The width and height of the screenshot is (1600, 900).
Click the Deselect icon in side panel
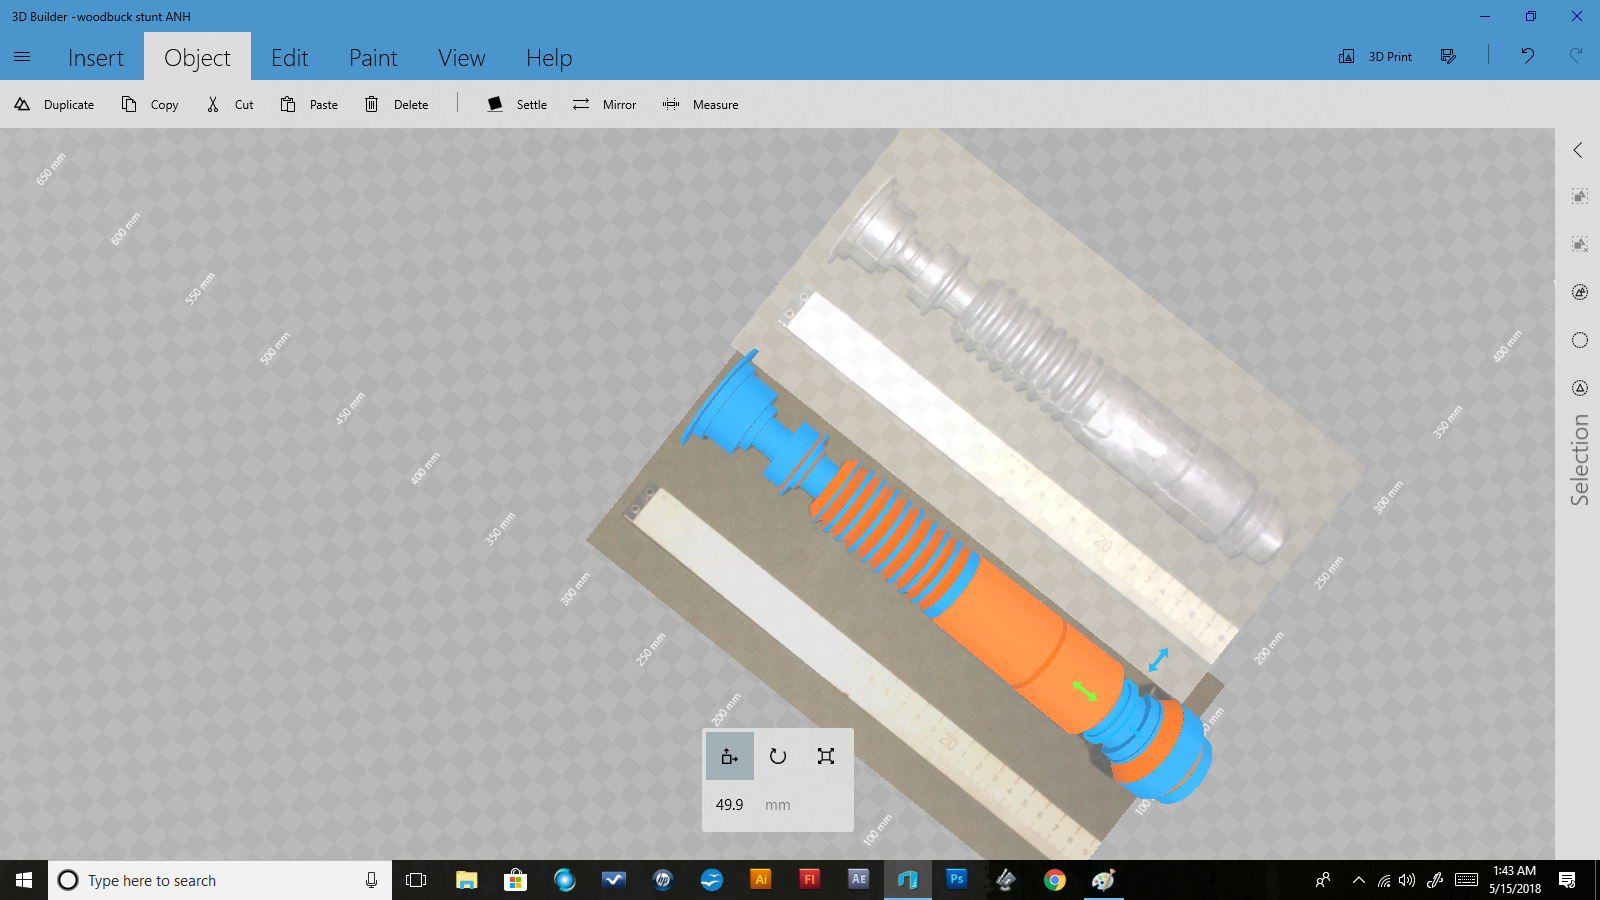1580,244
